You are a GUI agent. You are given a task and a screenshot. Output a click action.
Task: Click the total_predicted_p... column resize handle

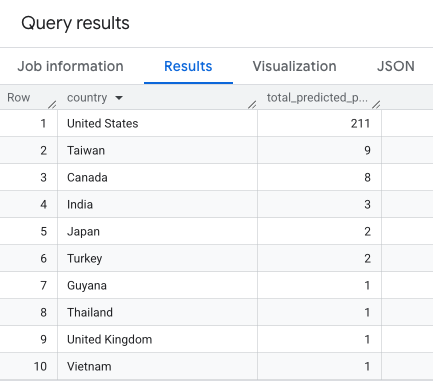(376, 105)
